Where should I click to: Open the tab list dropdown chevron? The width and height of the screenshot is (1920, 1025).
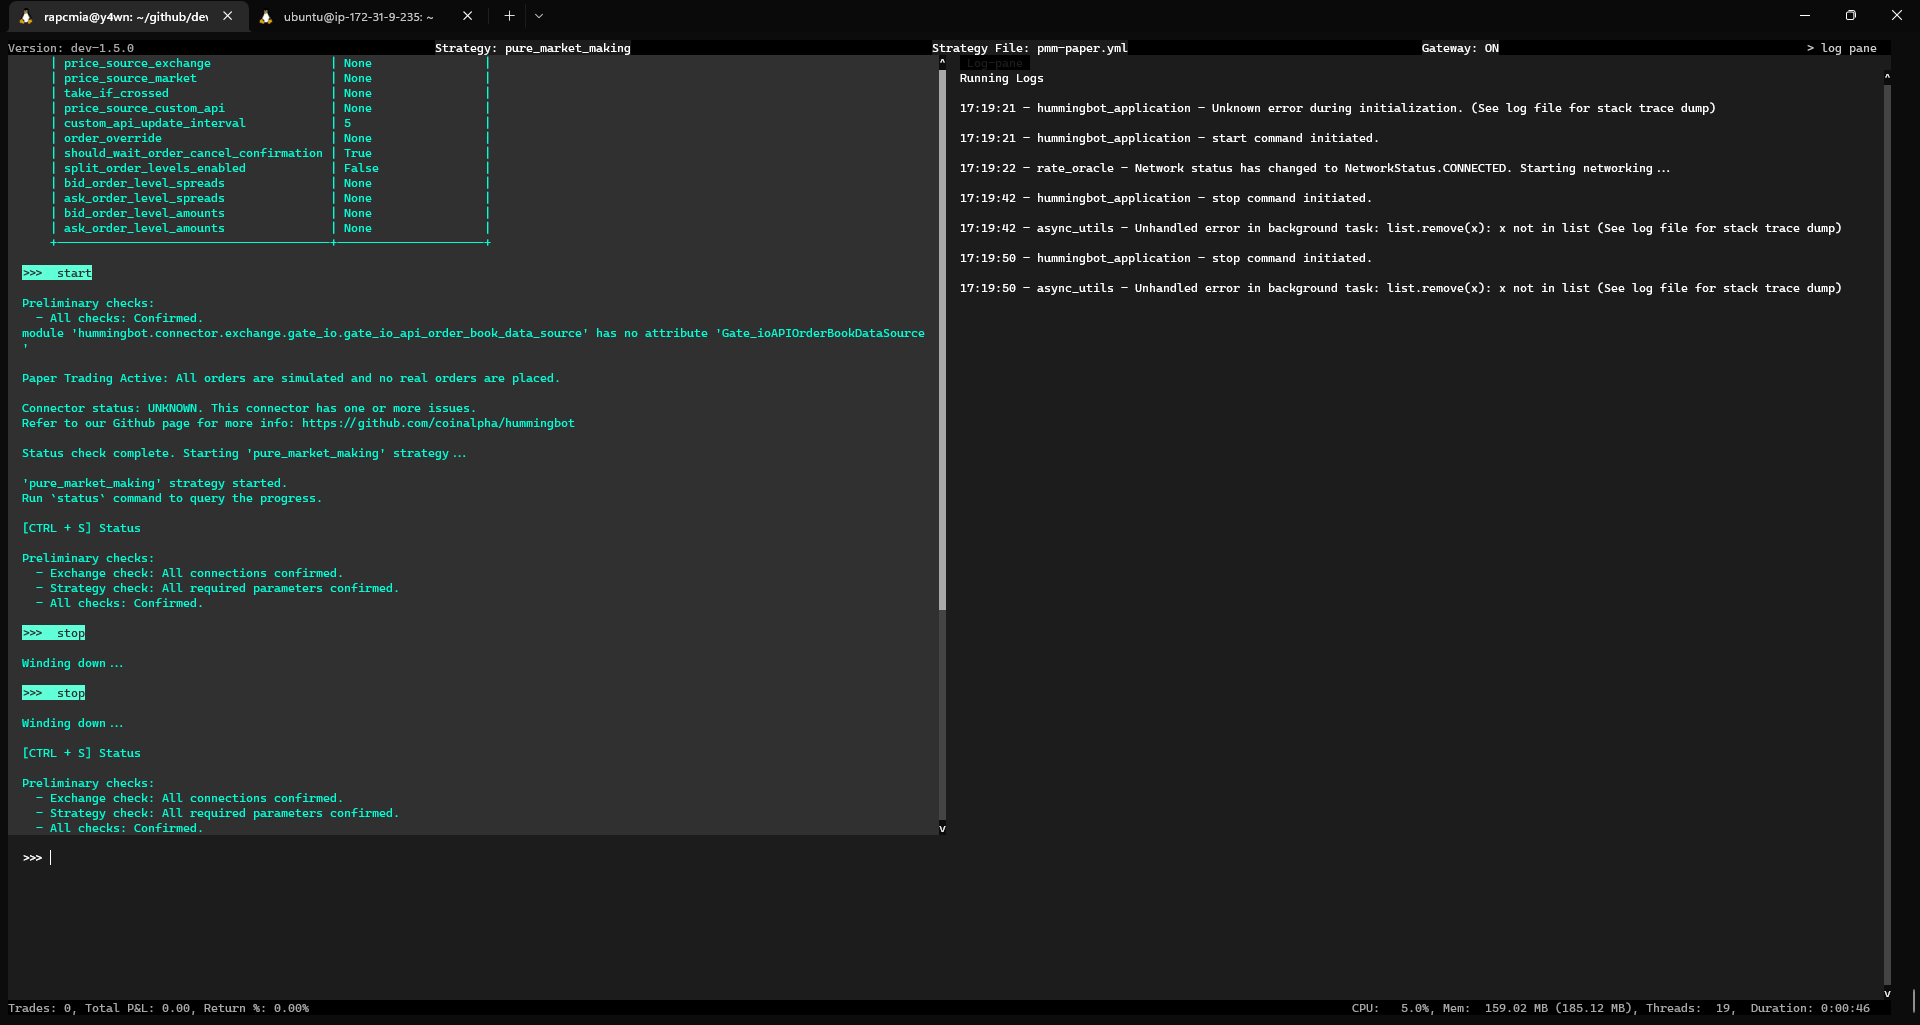pos(539,16)
